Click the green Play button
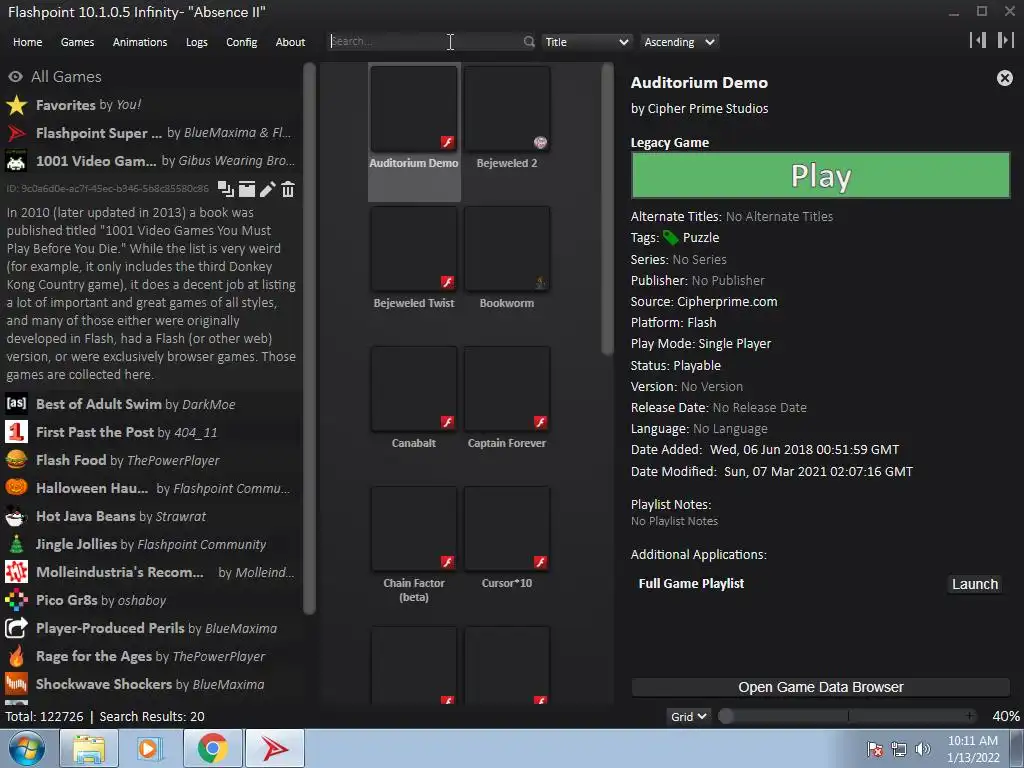This screenshot has width=1024, height=768. pyautogui.click(x=820, y=175)
